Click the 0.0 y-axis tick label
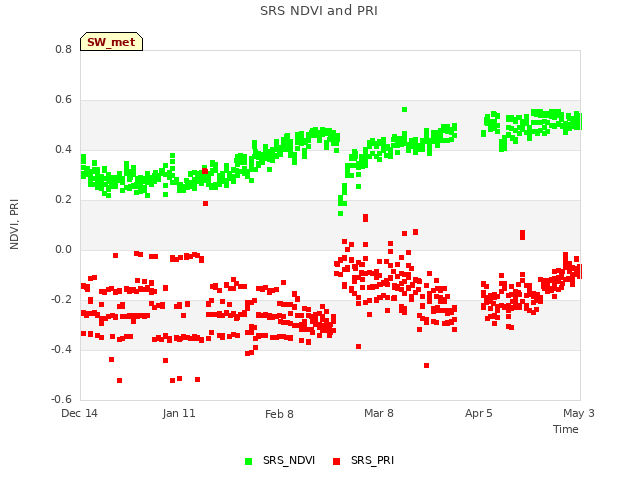The image size is (640, 480). point(63,249)
